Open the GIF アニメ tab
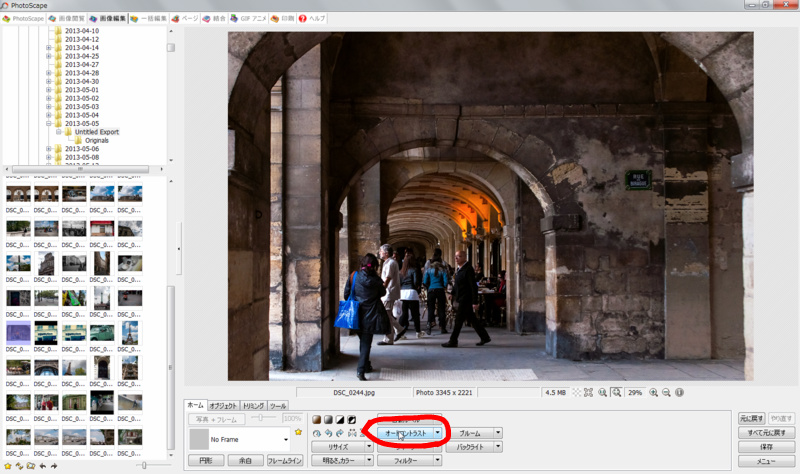This screenshot has height=474, width=800. pyautogui.click(x=248, y=18)
